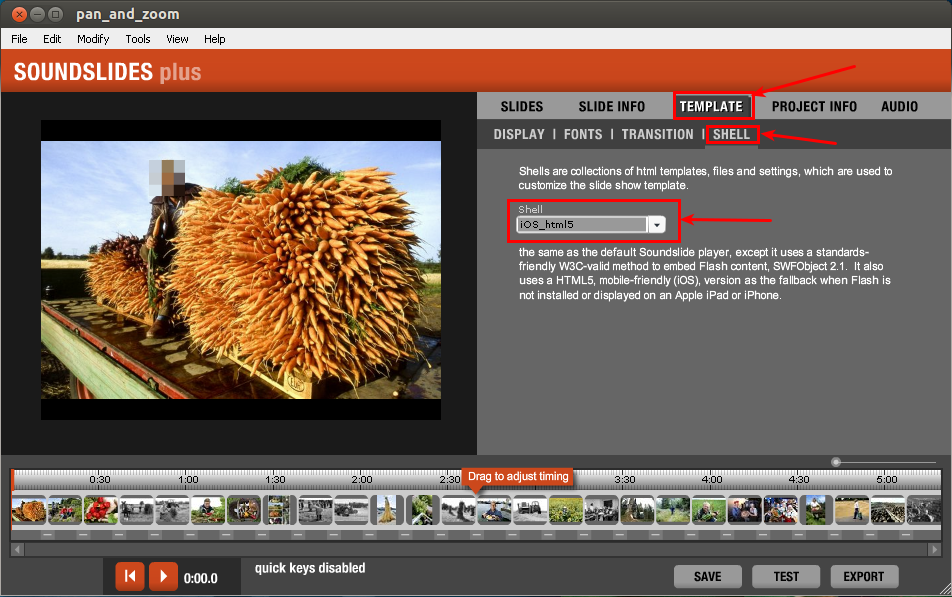Viewport: 952px width, 597px height.
Task: Switch to the TEMPLATE tab
Action: 713,105
